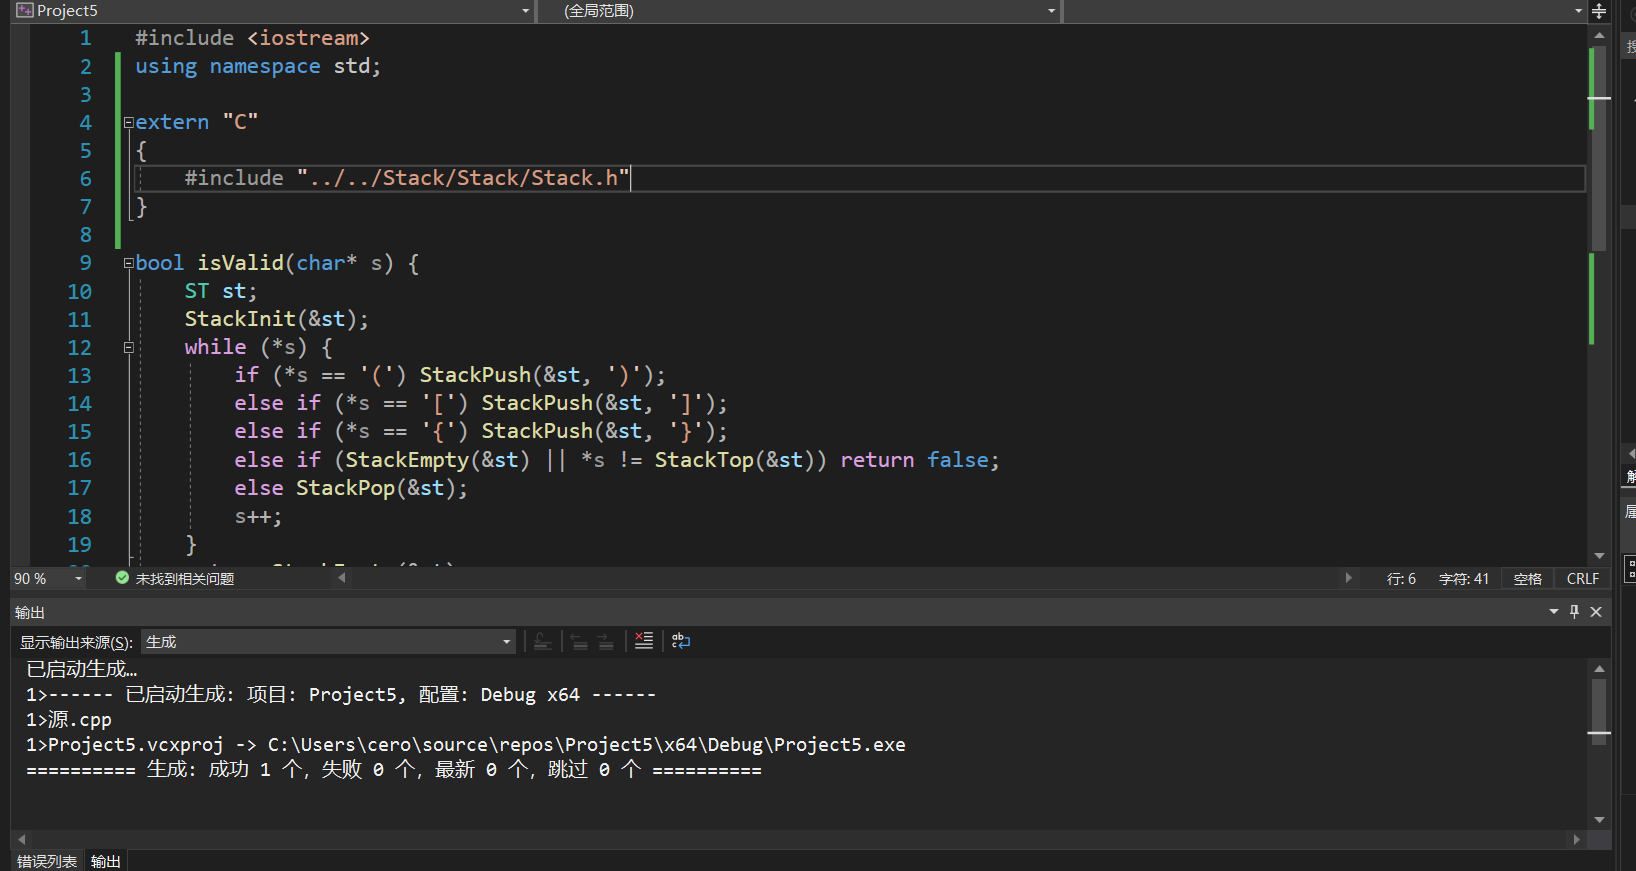Go to next message in output
1636x871 pixels.
tap(606, 642)
